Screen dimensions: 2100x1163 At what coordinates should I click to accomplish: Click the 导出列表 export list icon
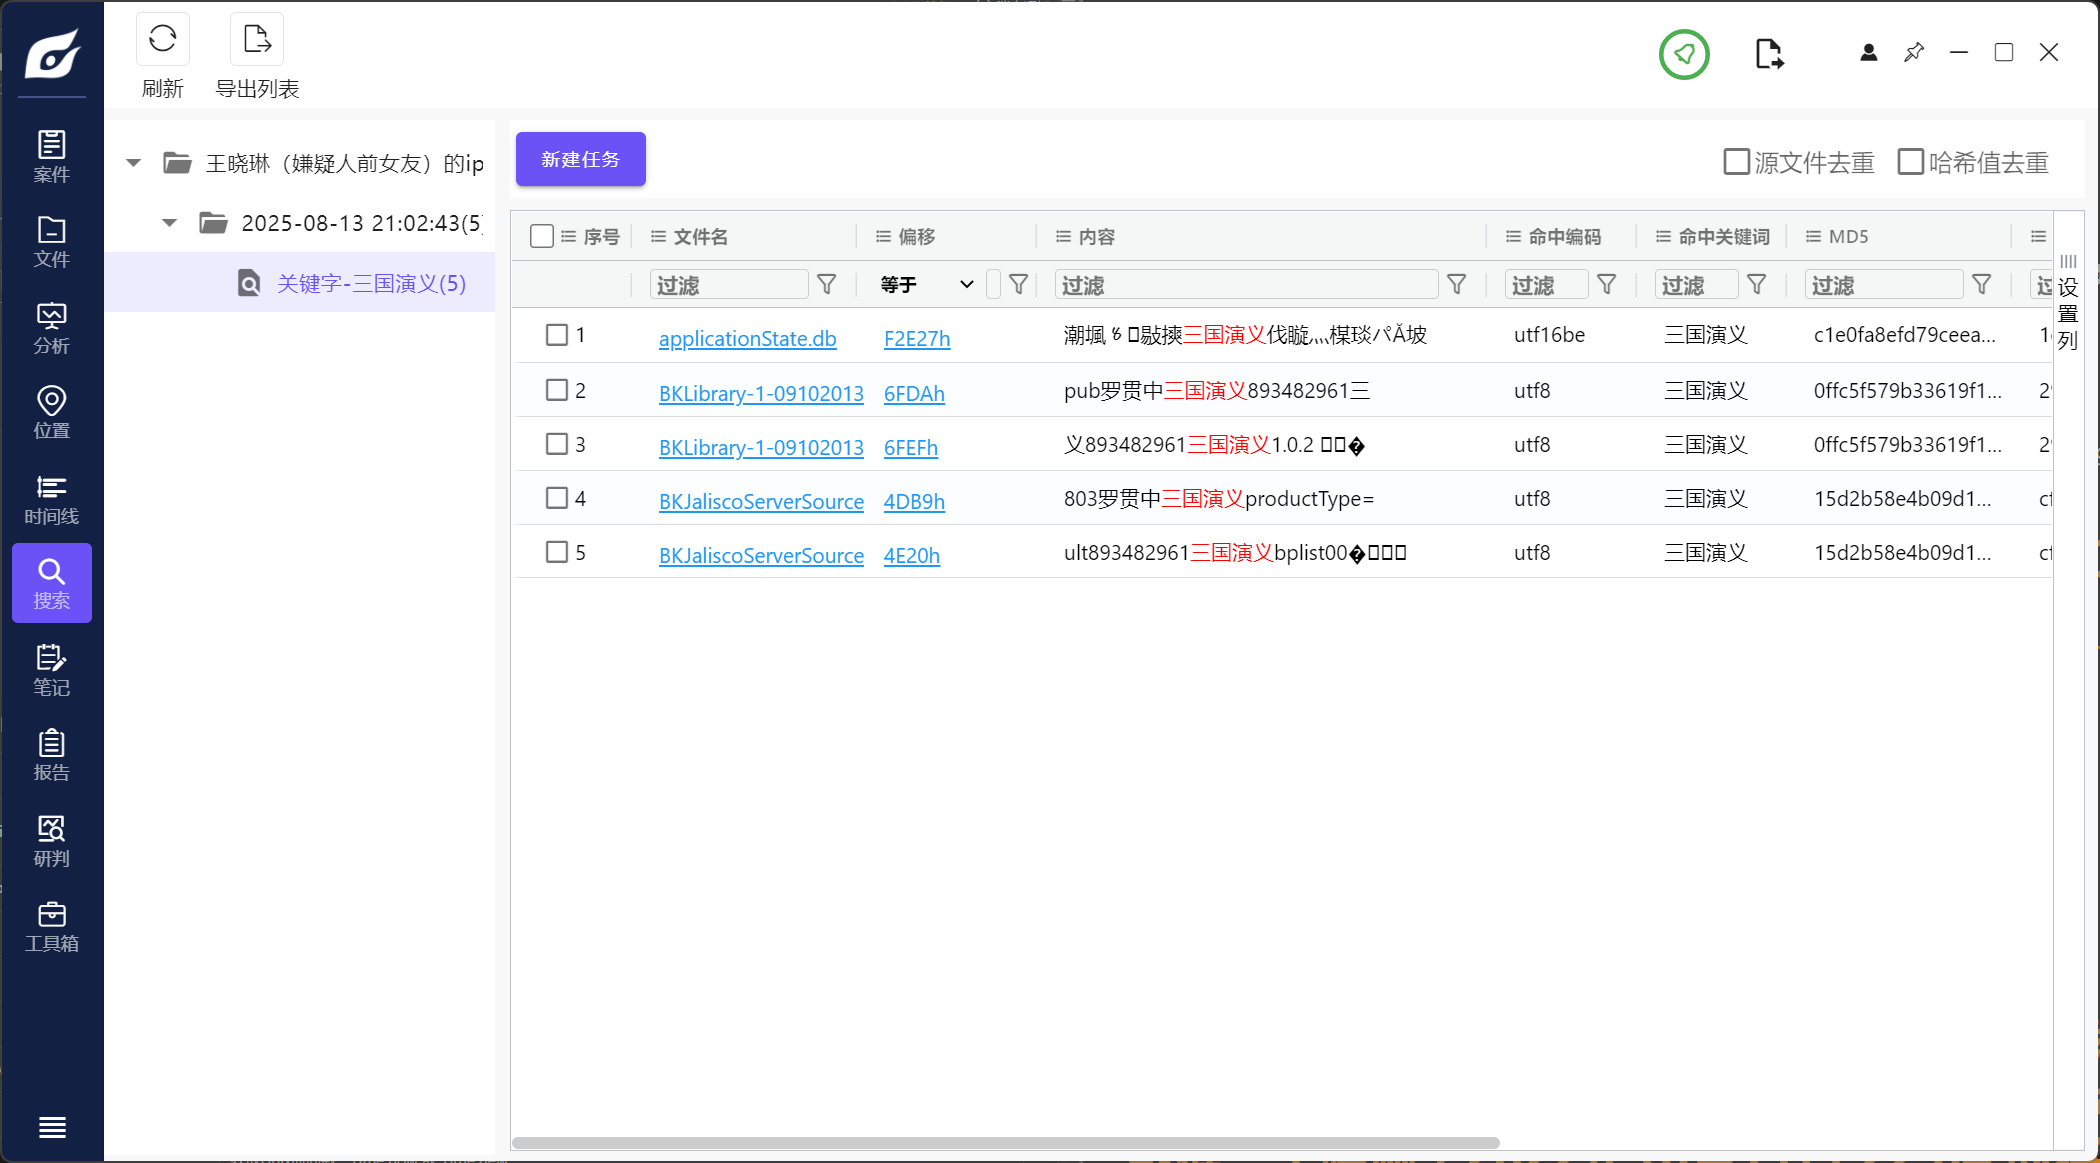click(x=257, y=40)
